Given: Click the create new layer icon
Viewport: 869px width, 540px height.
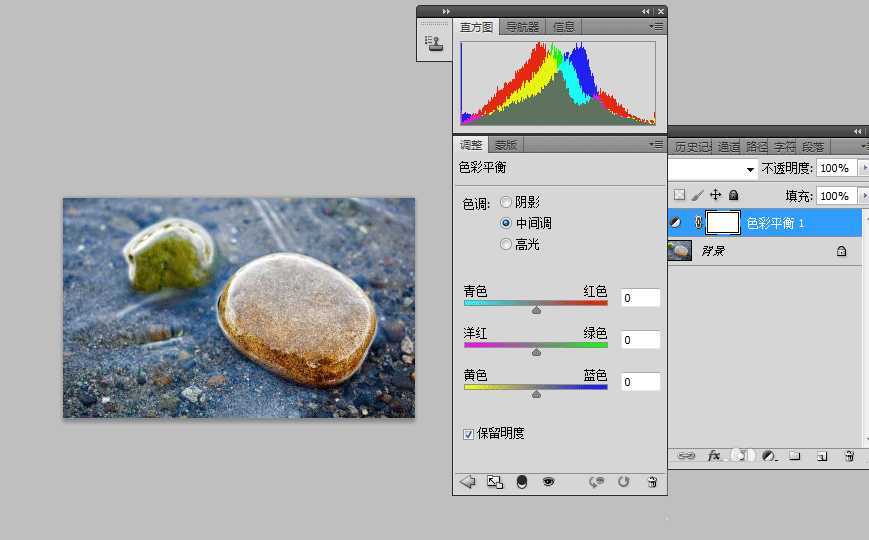Looking at the screenshot, I should [821, 456].
